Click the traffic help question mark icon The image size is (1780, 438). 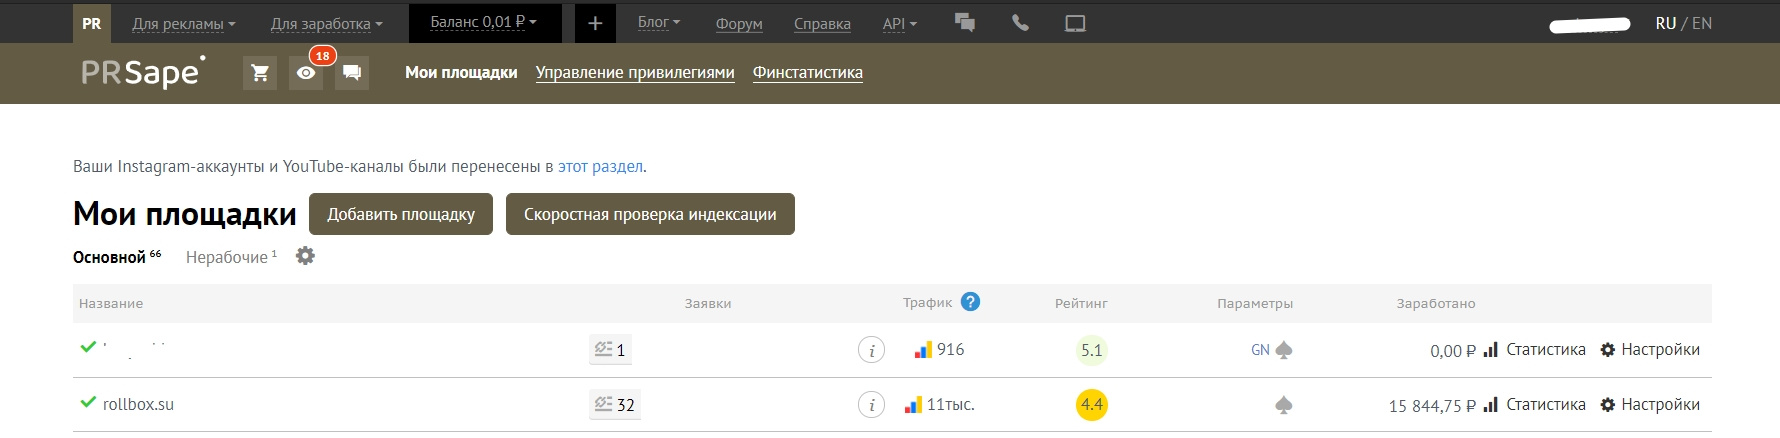click(970, 302)
